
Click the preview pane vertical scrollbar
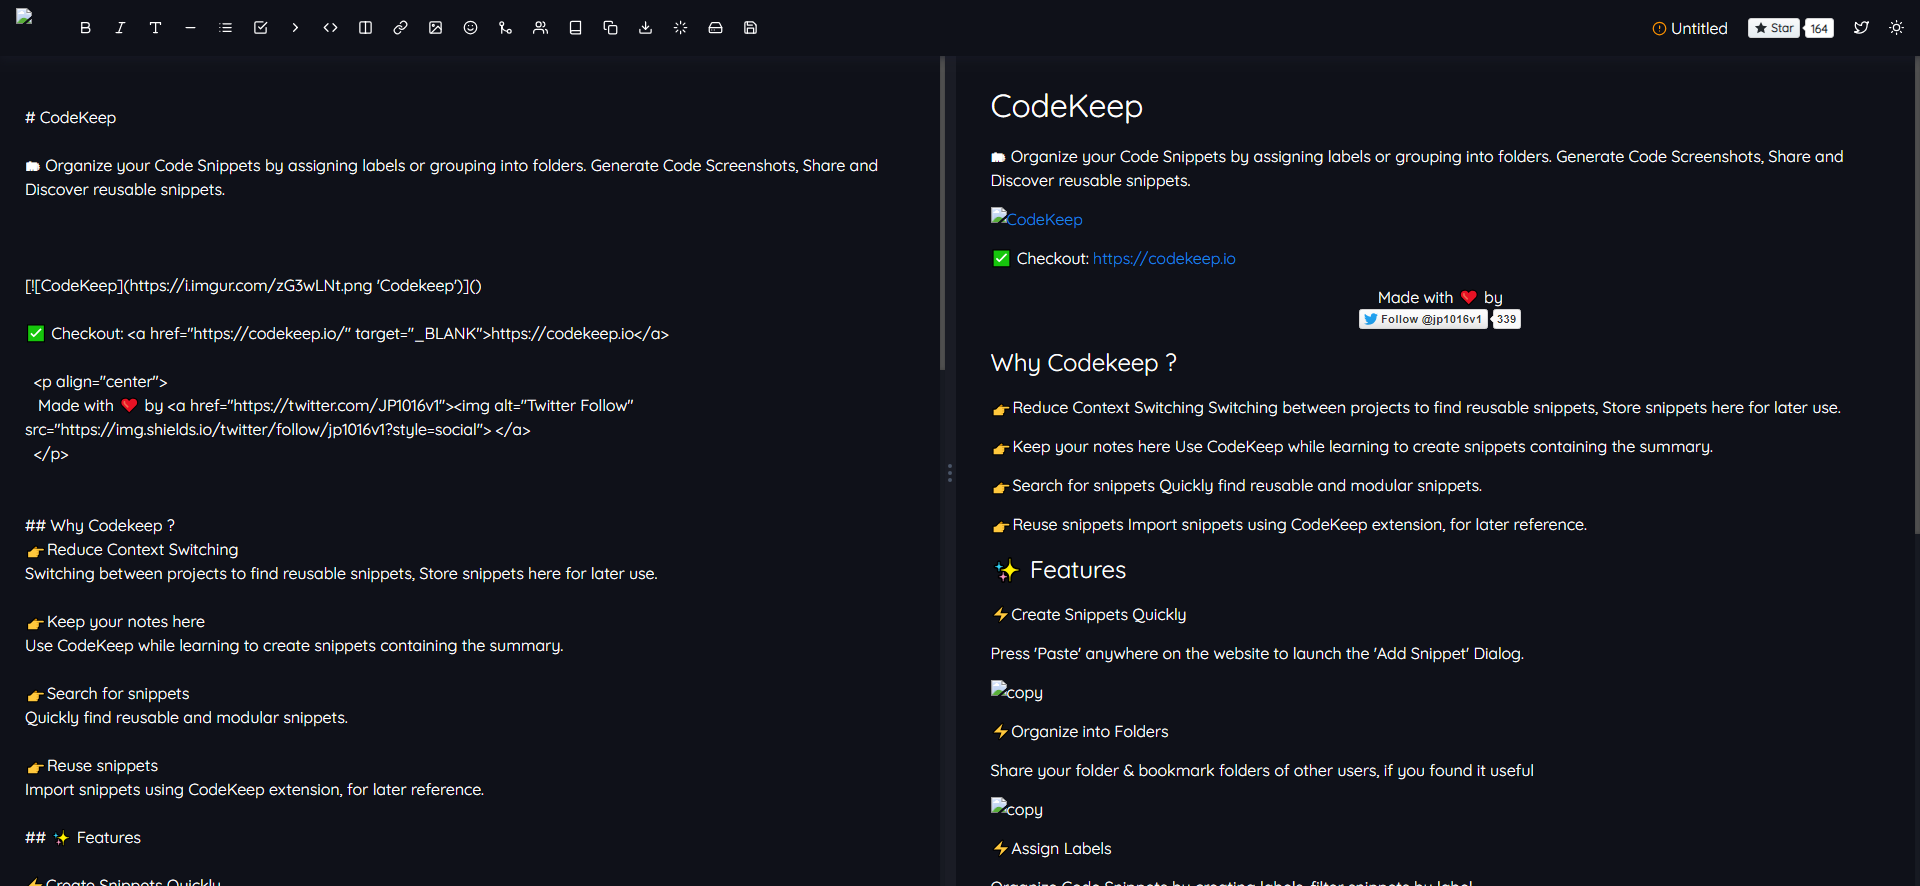coord(1916,295)
